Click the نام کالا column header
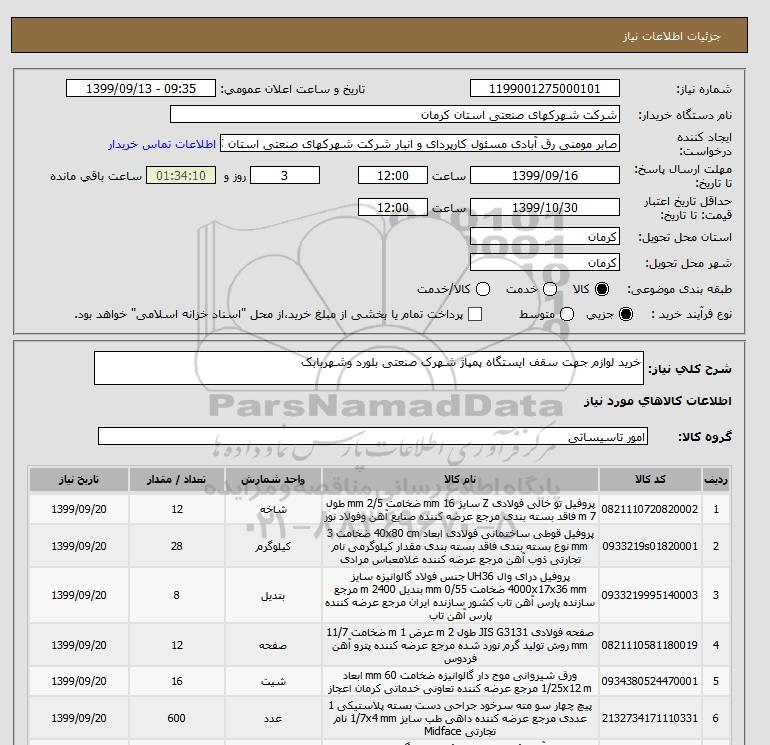The width and height of the screenshot is (770, 745). pos(460,479)
